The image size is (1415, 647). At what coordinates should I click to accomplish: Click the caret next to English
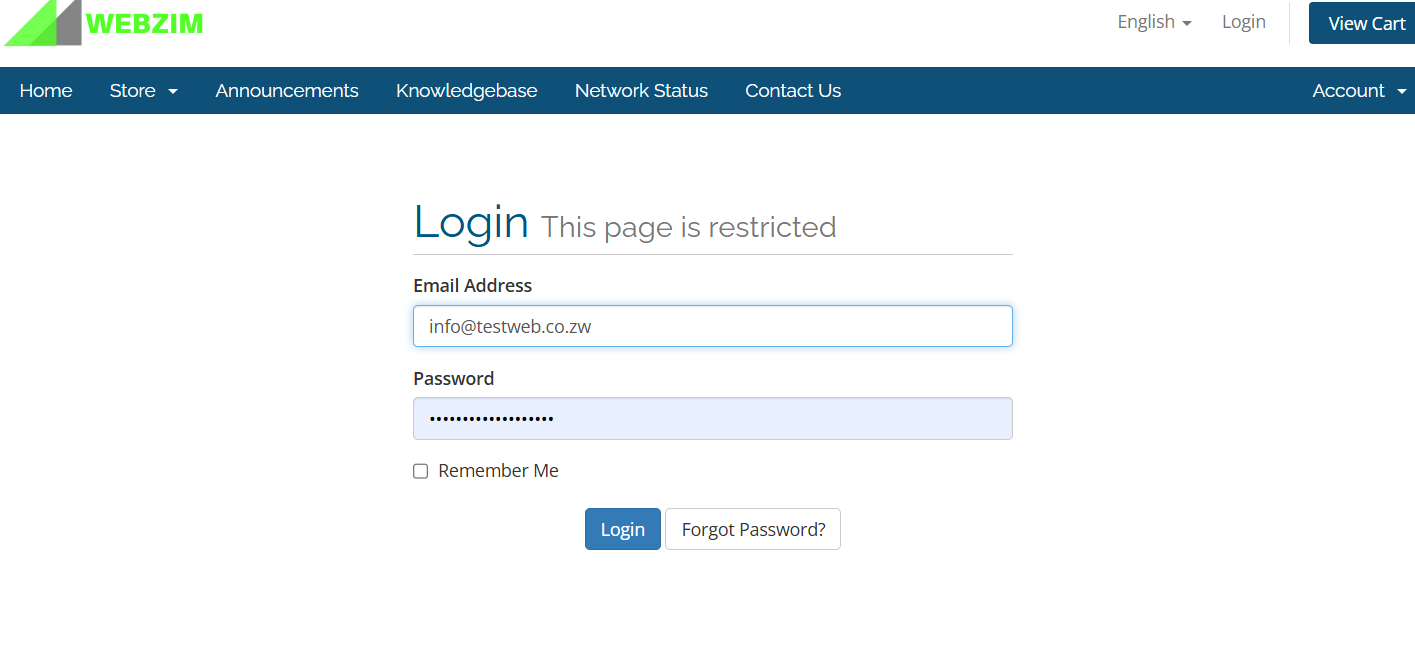coord(1187,23)
